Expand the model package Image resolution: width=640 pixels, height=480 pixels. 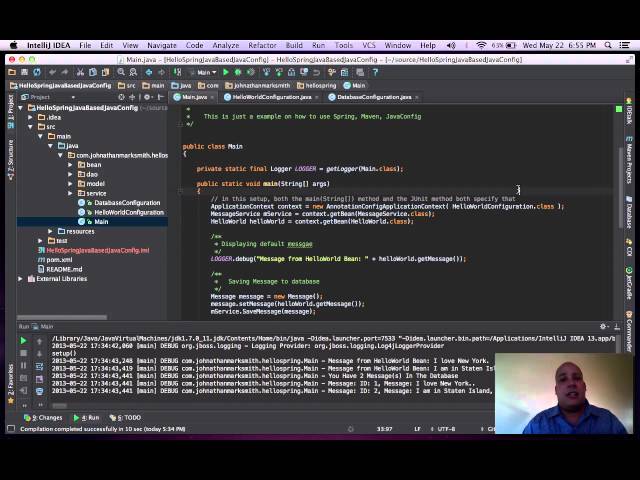click(70, 184)
